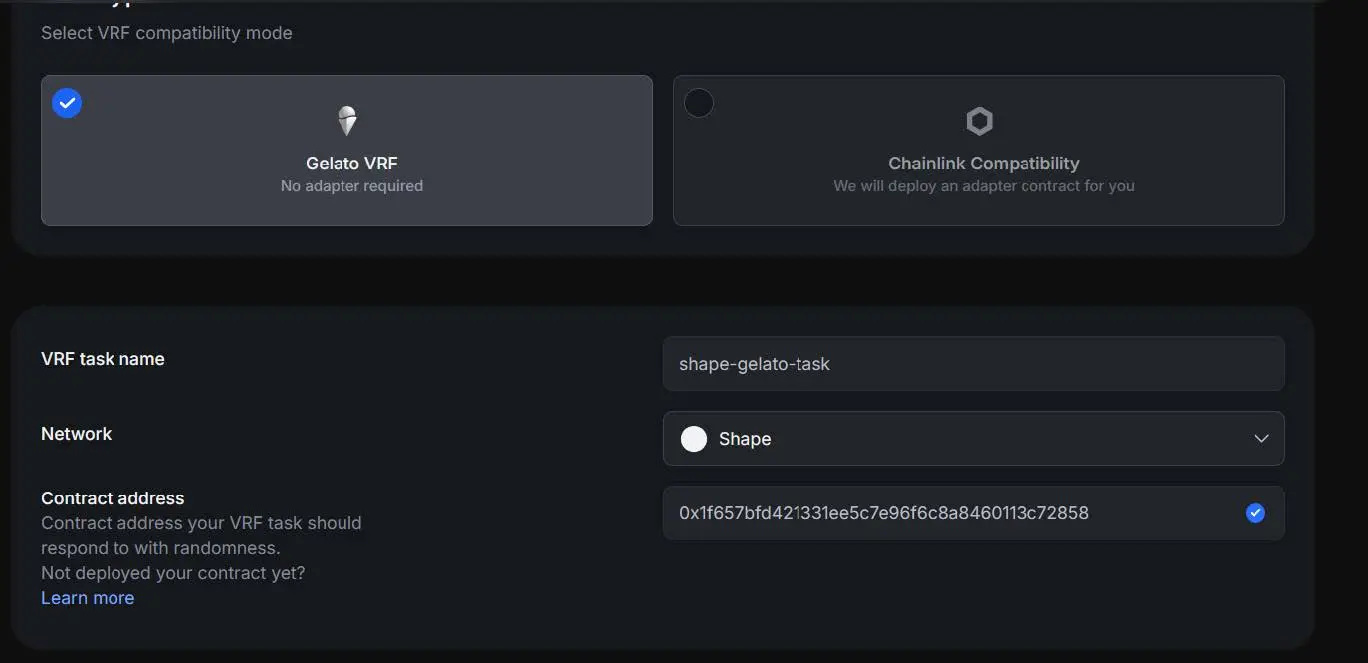The height and width of the screenshot is (663, 1368).
Task: Focus the VRF task name input field
Action: 972,364
